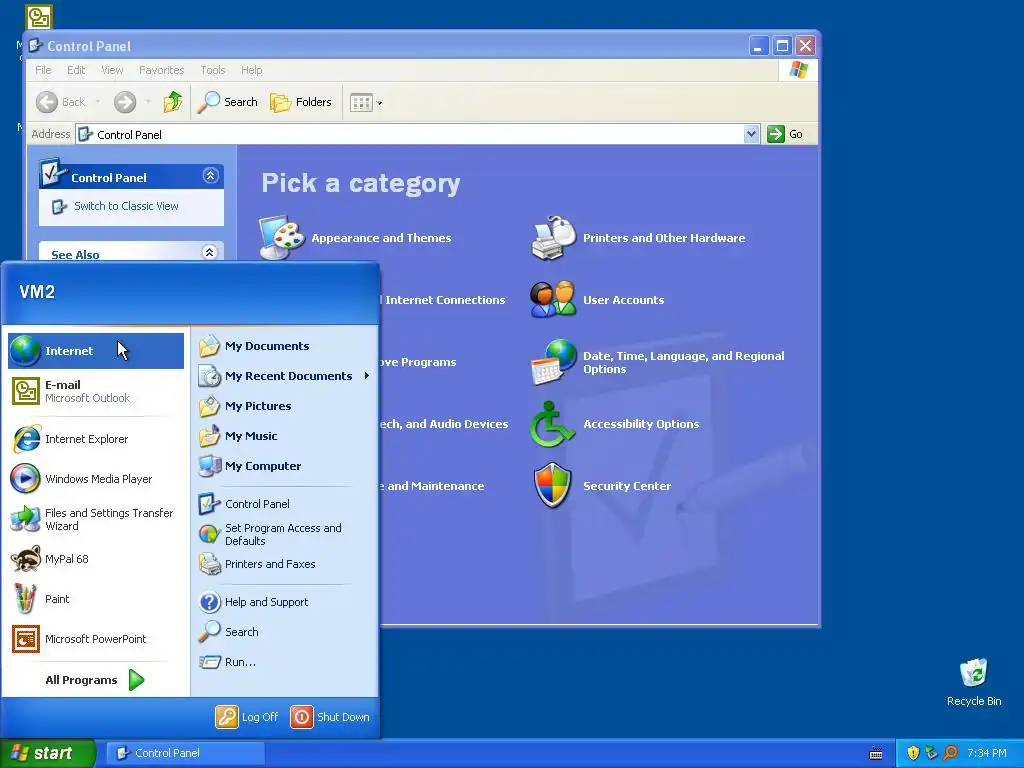
Task: Open the Help menu
Action: tap(251, 70)
